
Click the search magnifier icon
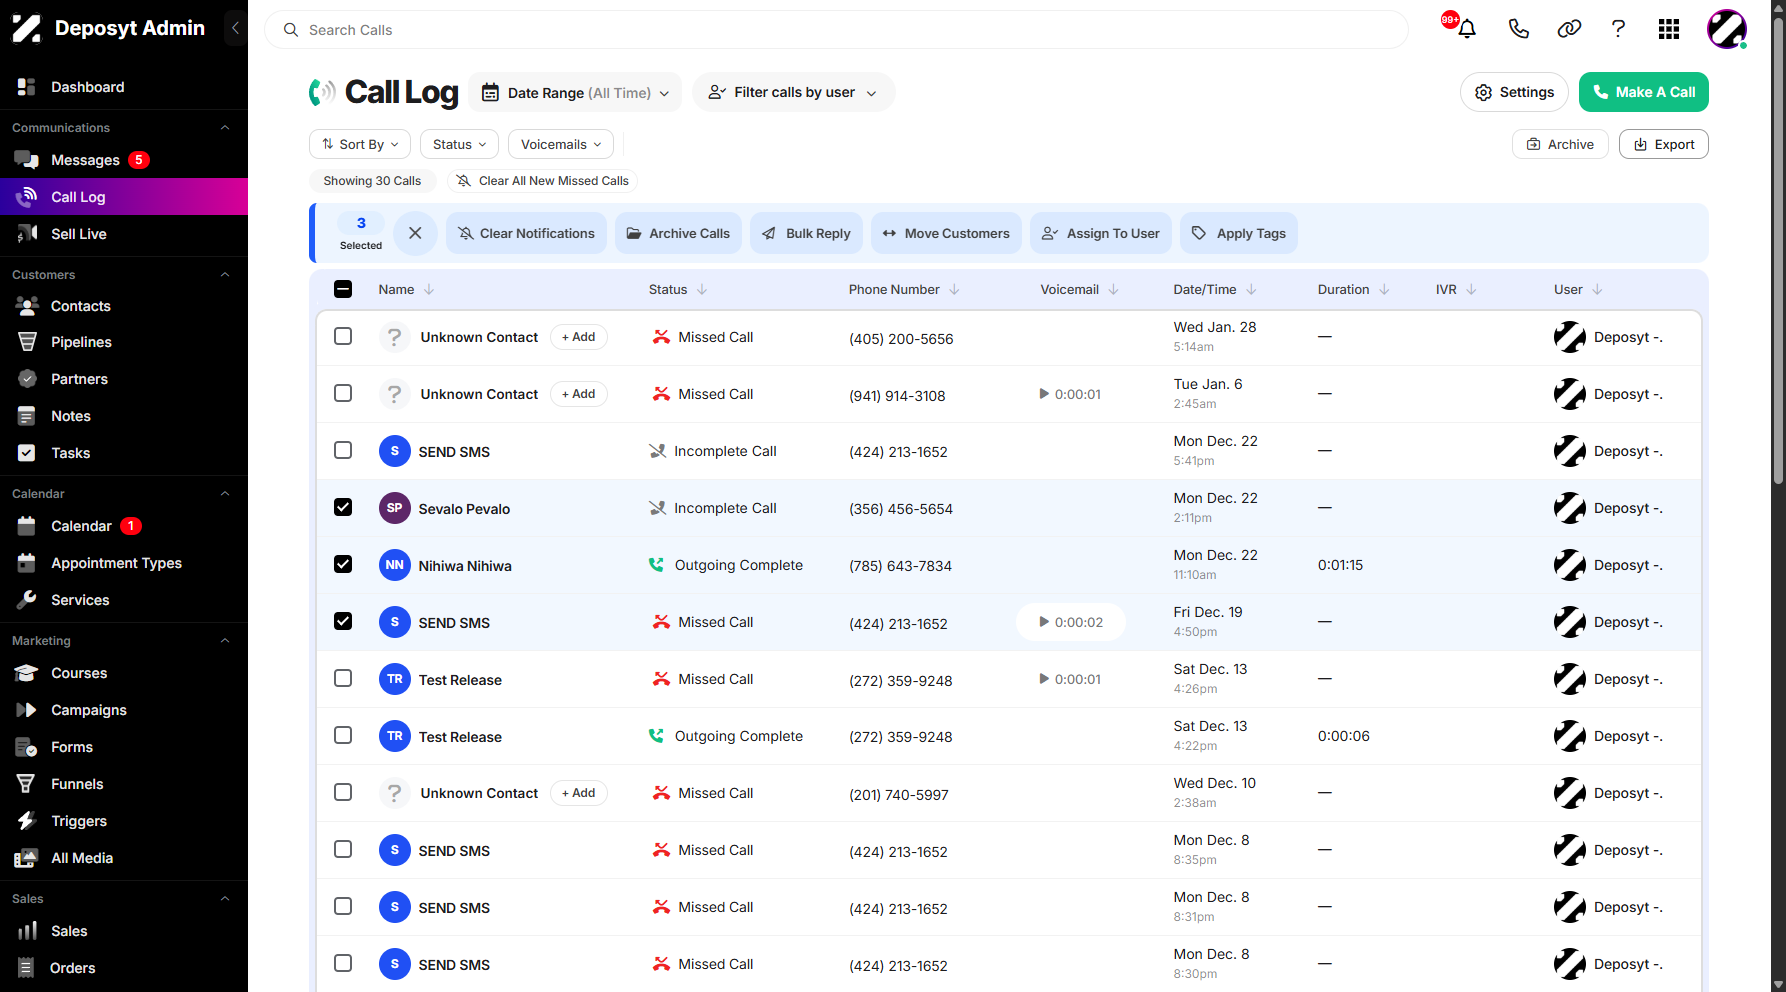(x=291, y=30)
